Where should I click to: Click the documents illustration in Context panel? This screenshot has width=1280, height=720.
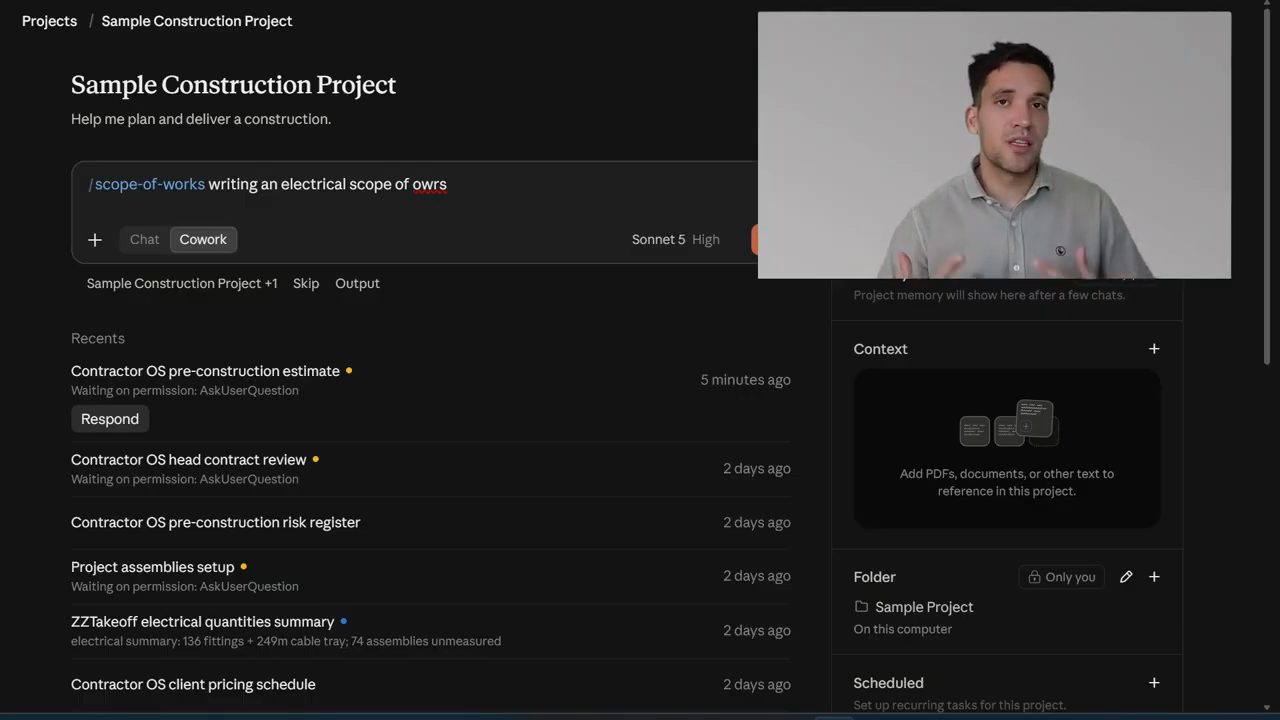tap(1007, 423)
